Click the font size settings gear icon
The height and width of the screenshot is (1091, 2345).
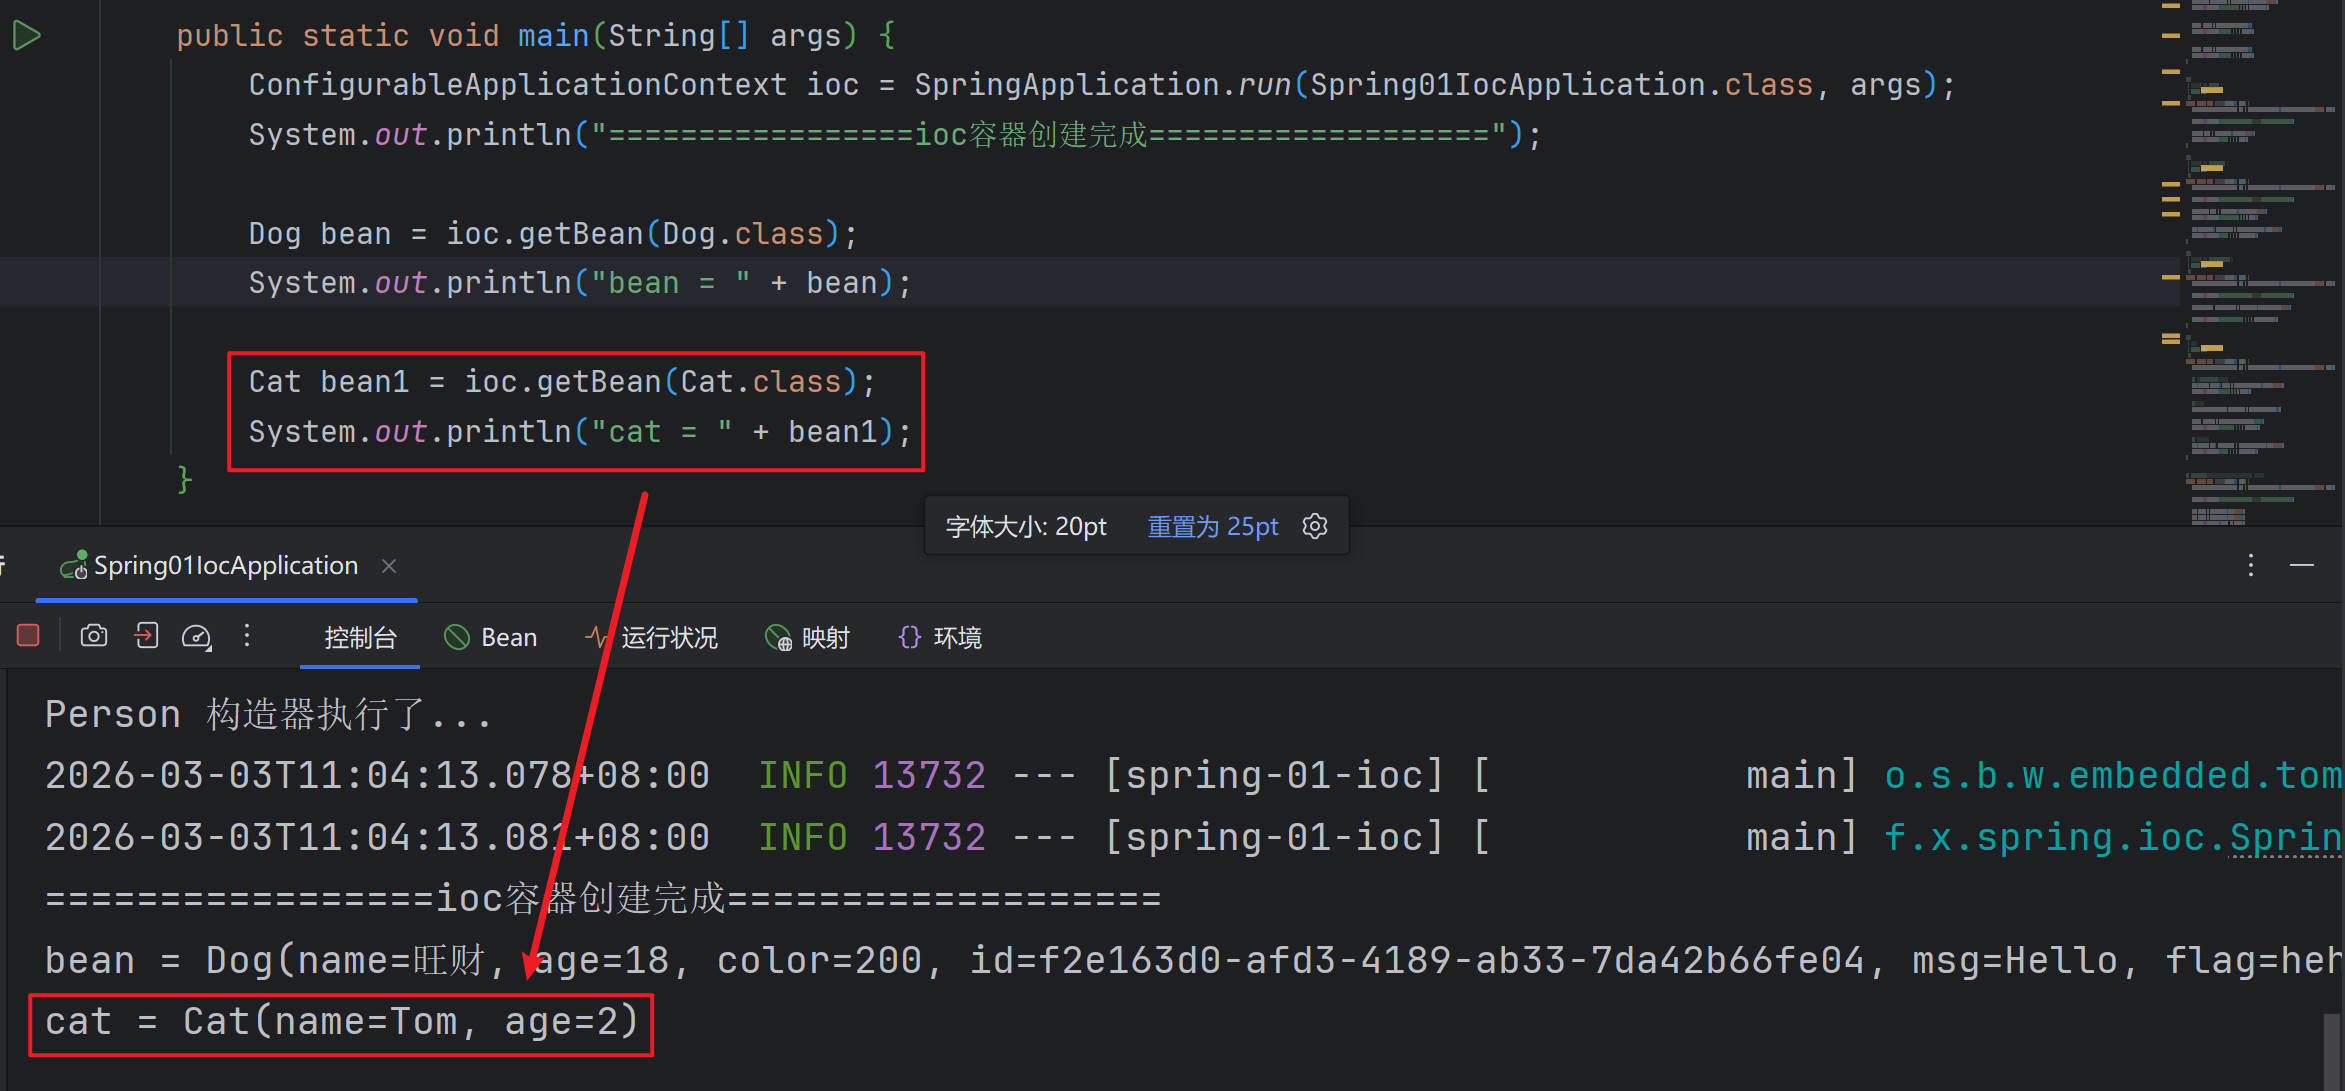pyautogui.click(x=1315, y=526)
